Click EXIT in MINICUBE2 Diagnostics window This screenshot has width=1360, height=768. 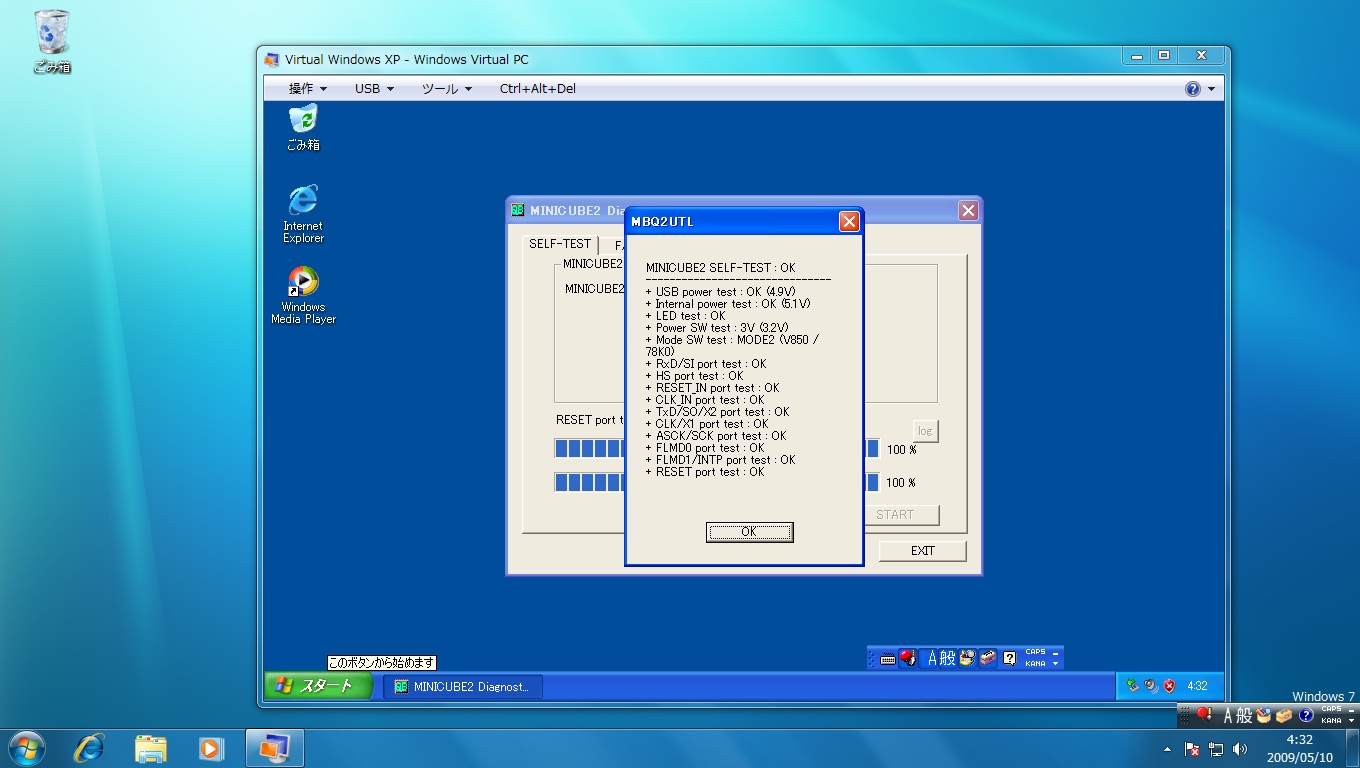(922, 551)
